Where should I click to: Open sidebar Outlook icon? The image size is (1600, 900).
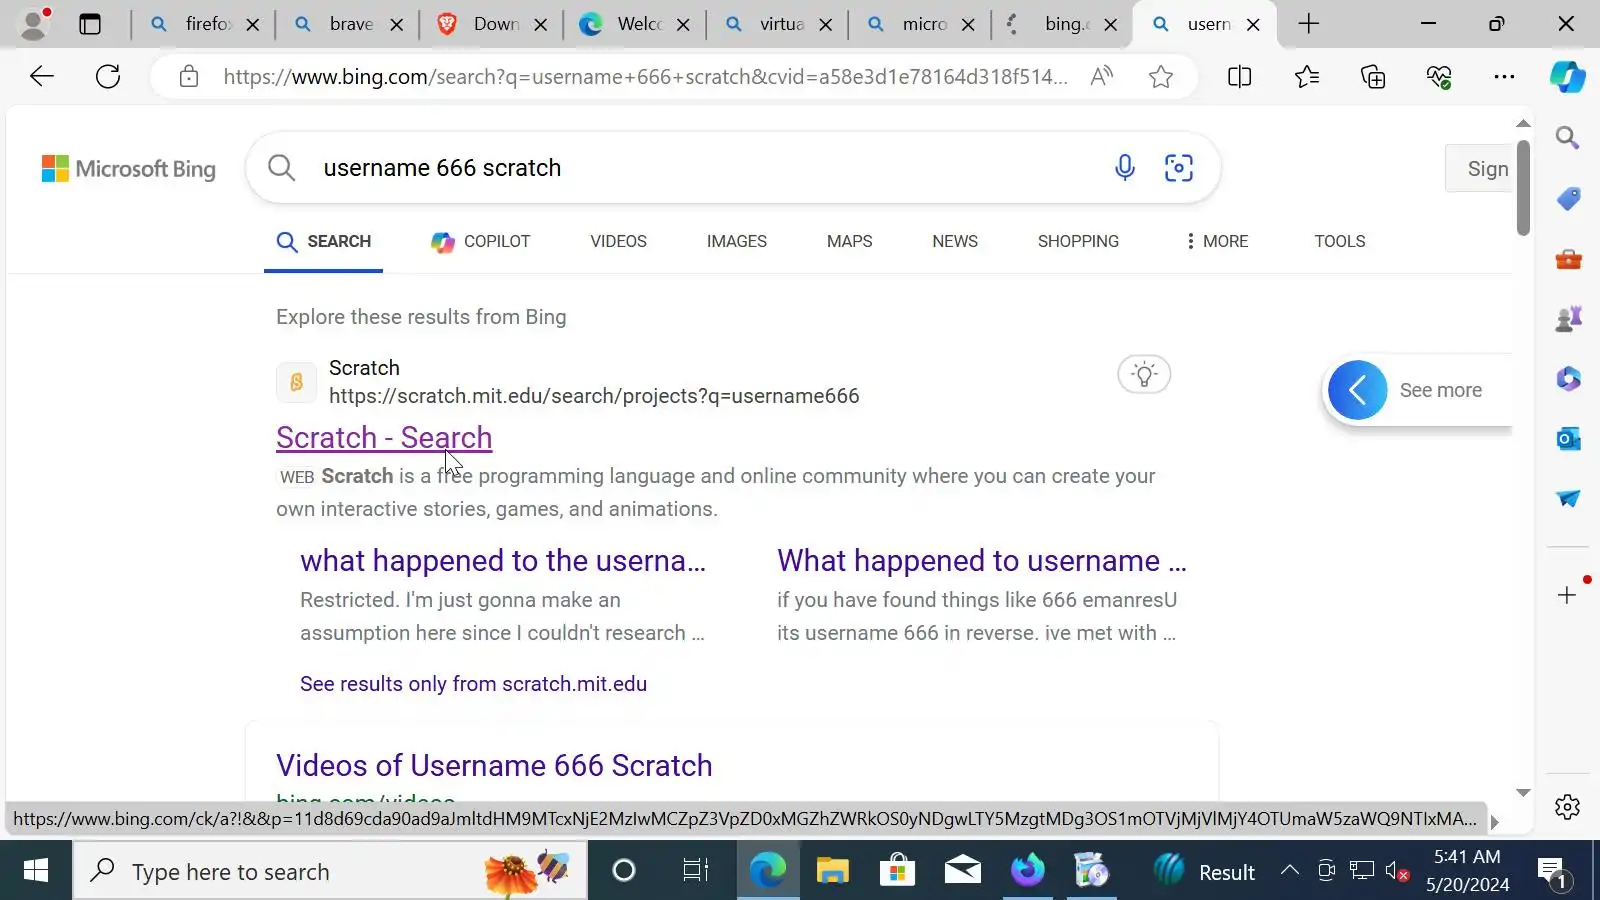(1568, 439)
